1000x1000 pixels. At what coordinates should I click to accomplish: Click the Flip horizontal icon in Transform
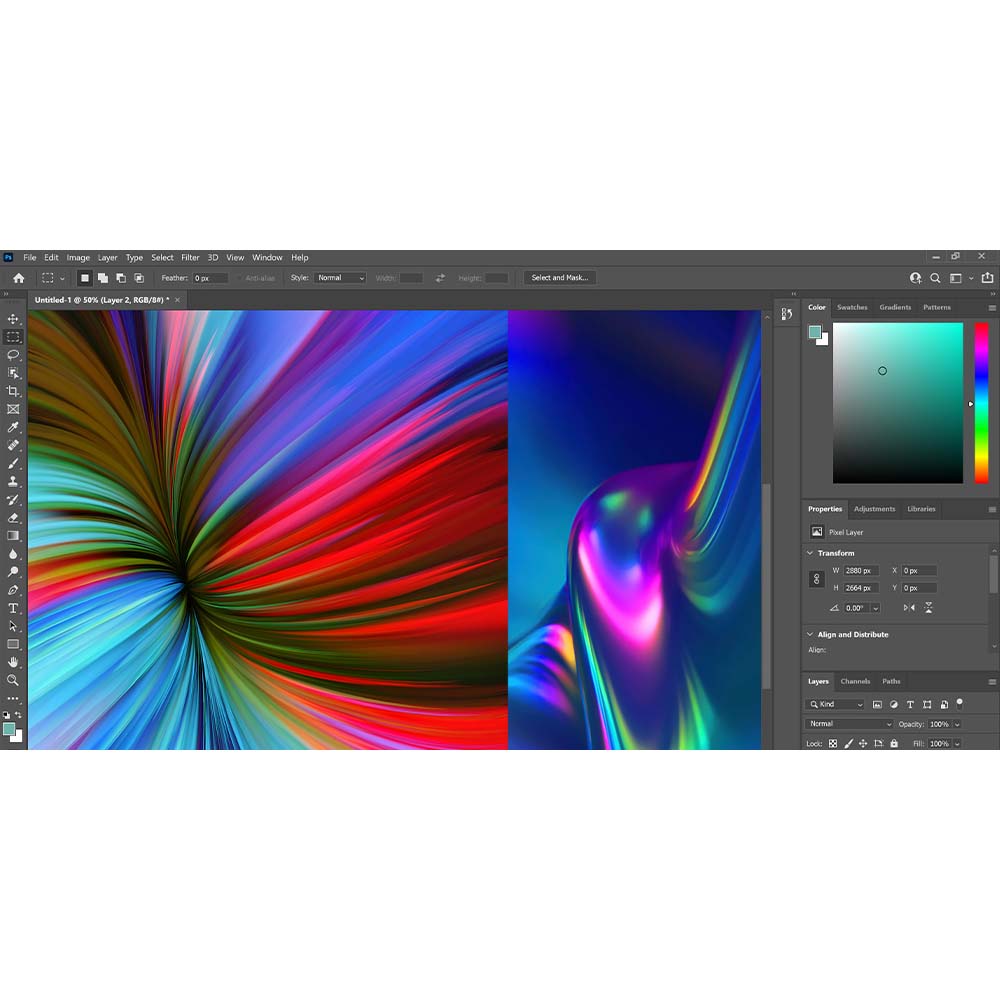[x=909, y=607]
